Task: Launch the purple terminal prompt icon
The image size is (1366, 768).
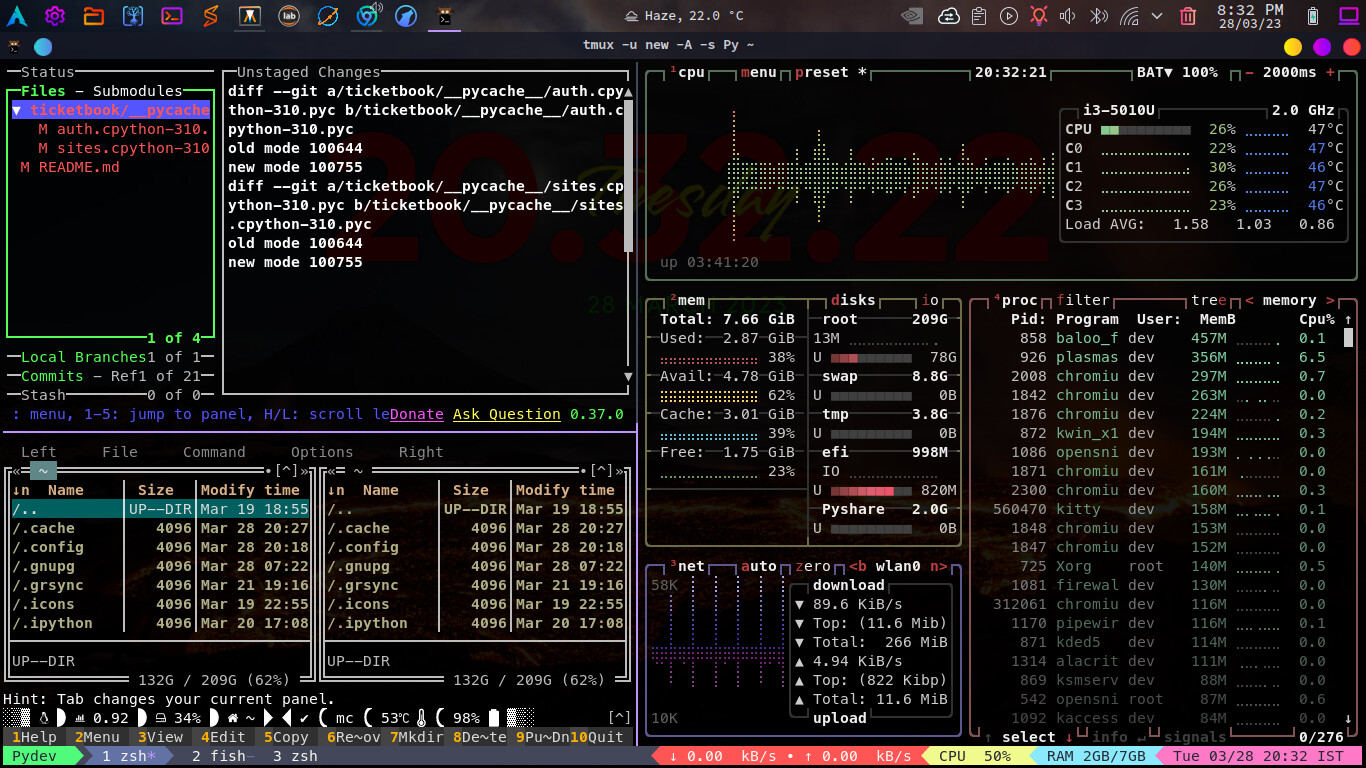Action: click(172, 16)
